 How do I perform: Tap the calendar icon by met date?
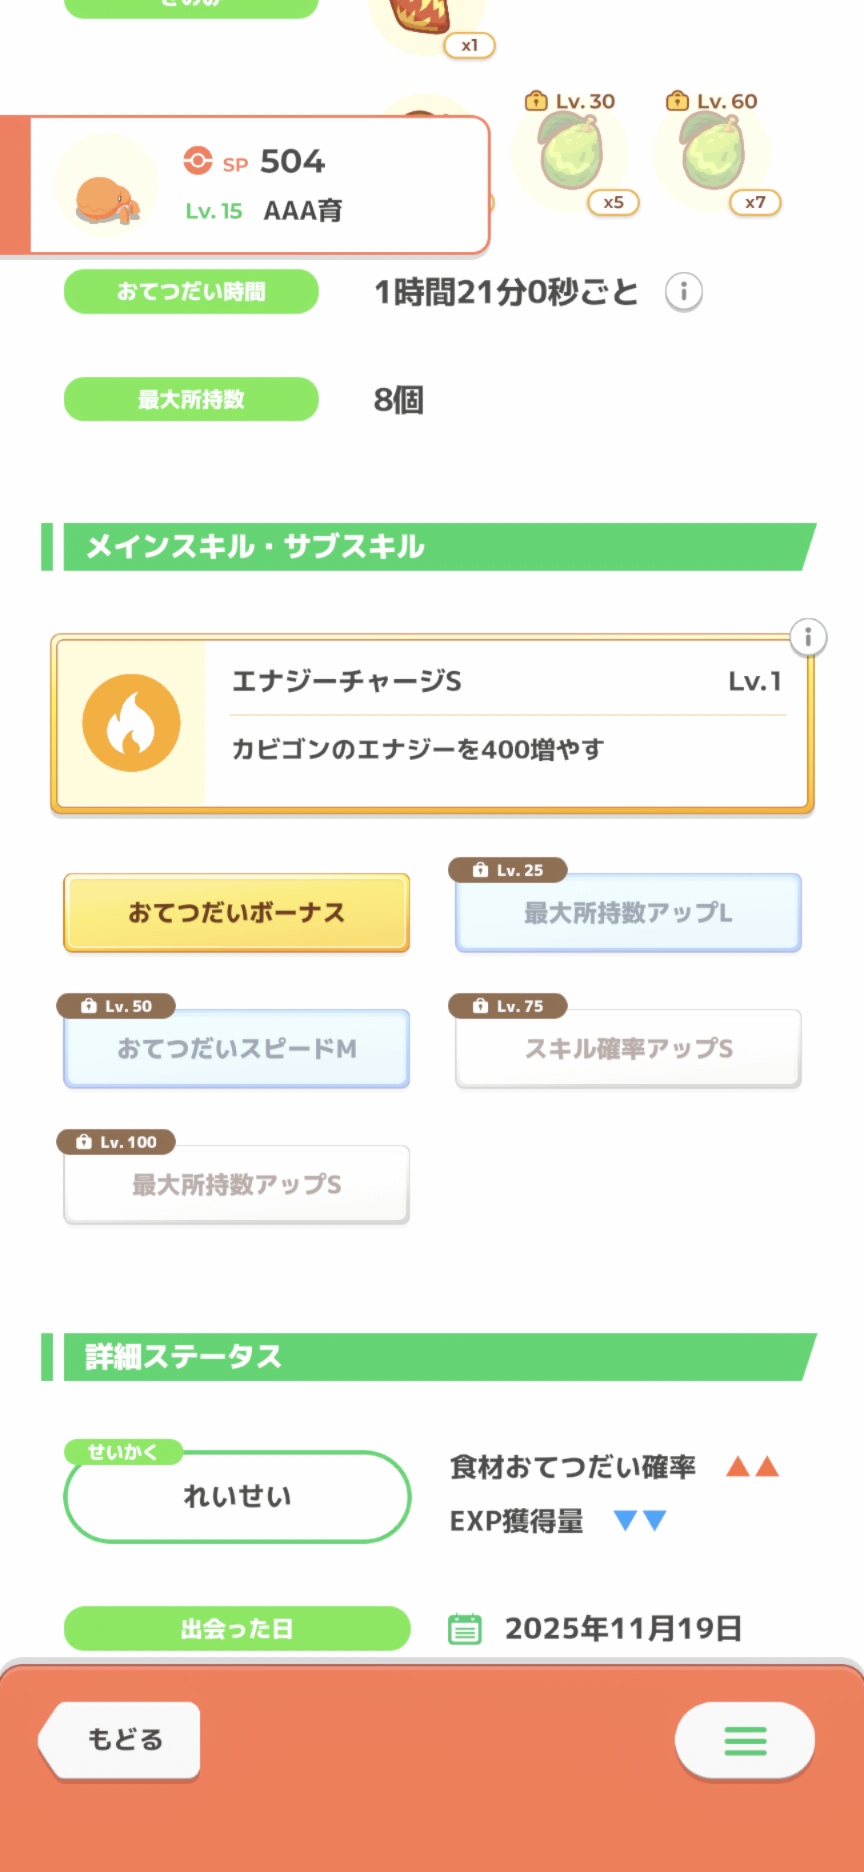pyautogui.click(x=464, y=1629)
